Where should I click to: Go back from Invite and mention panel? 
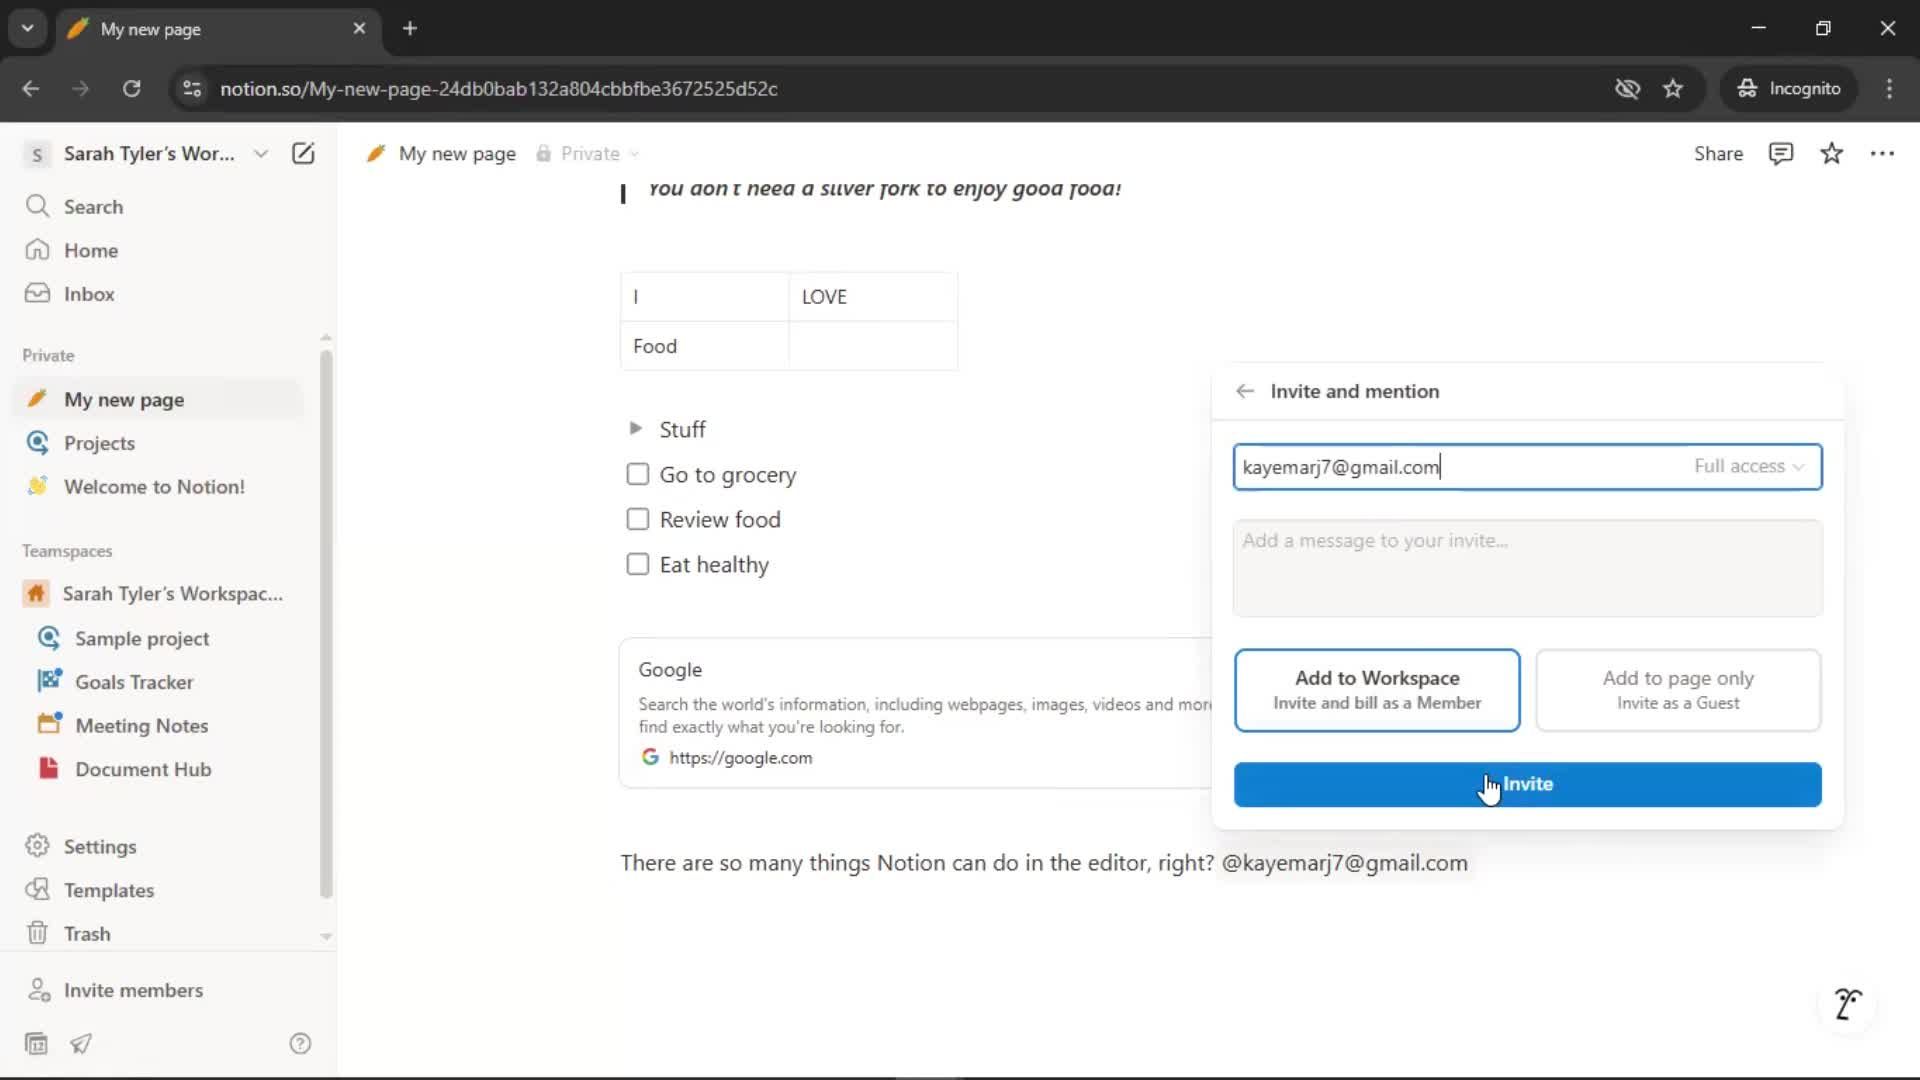pos(1245,391)
